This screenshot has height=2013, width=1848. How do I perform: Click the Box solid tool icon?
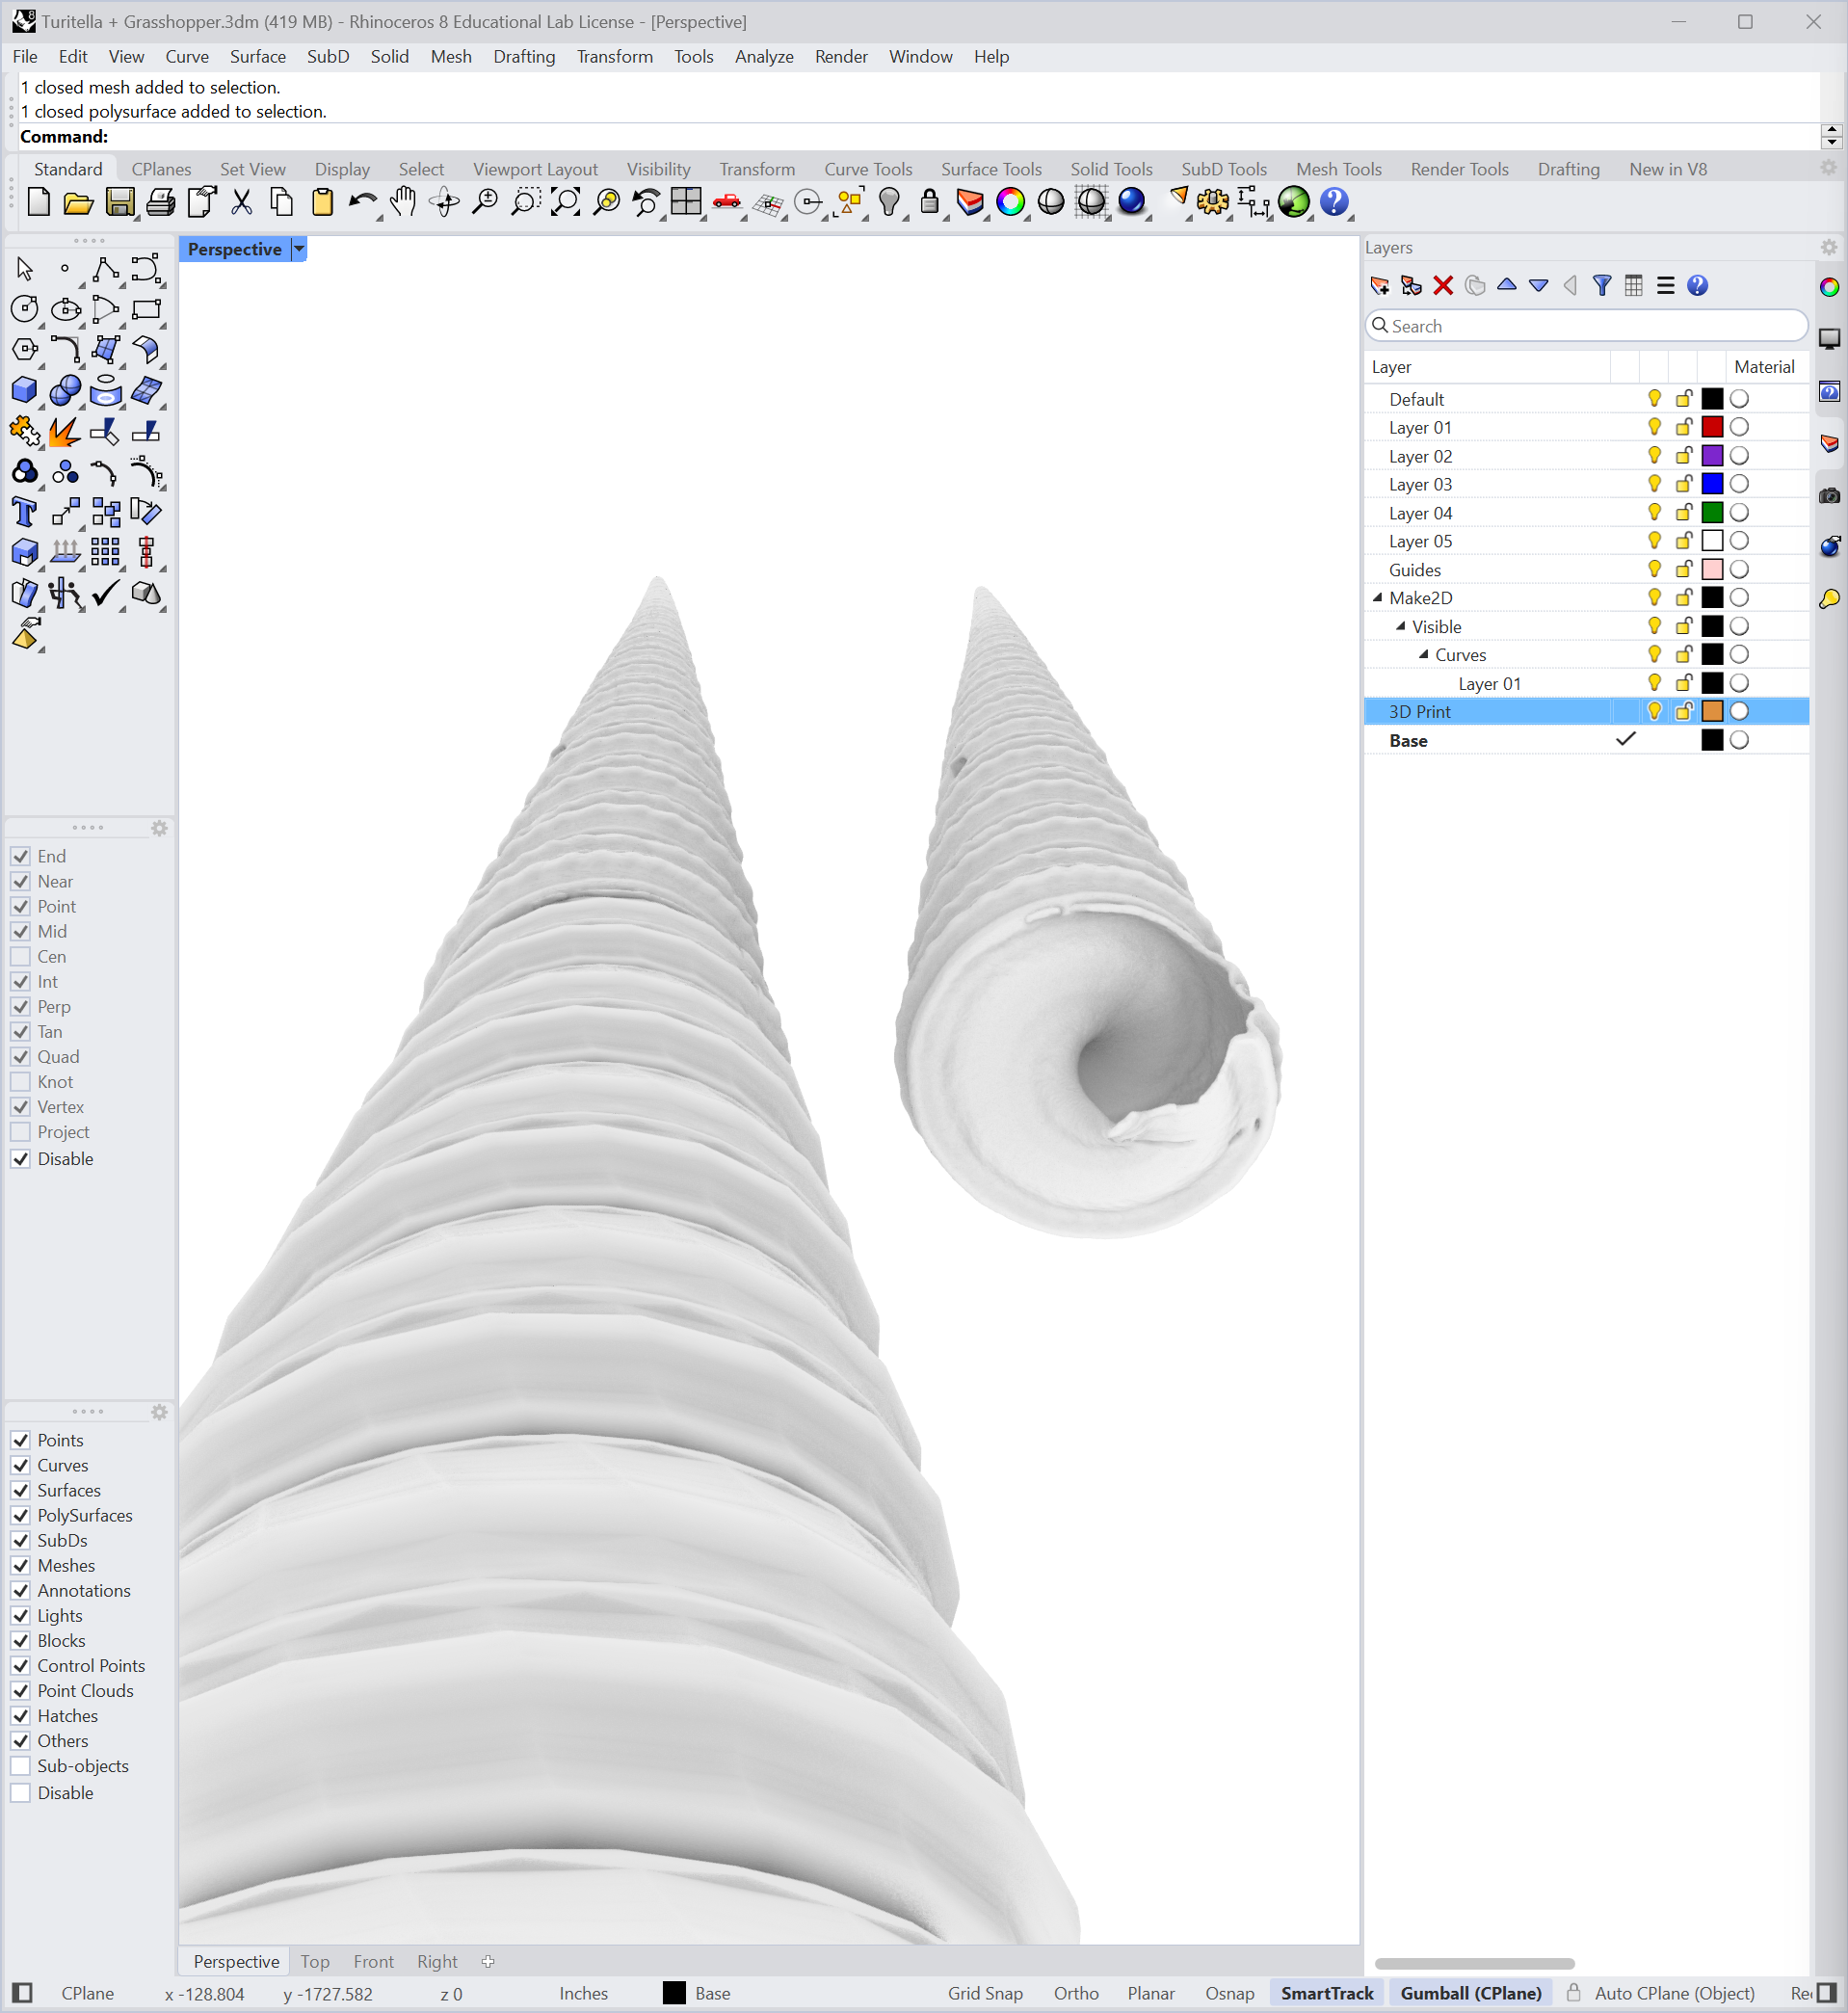[x=24, y=391]
